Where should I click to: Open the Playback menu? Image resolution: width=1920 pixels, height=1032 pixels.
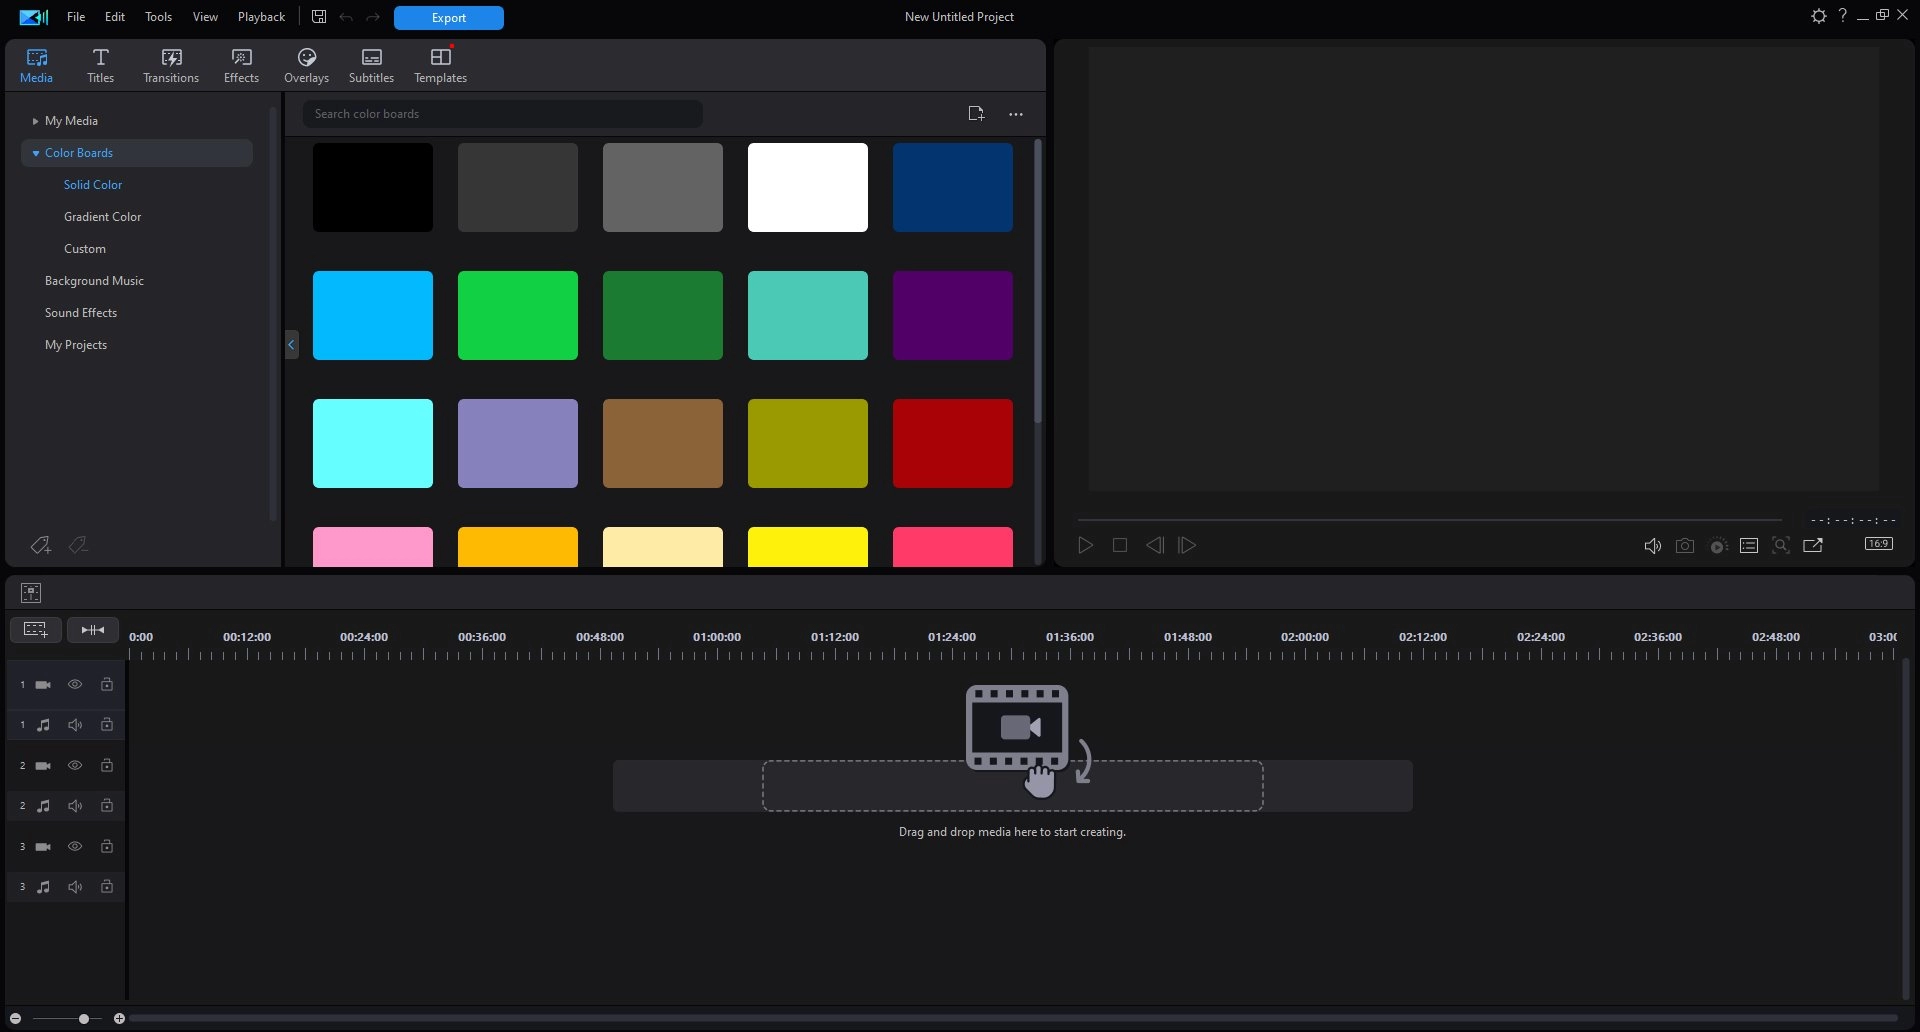(x=261, y=17)
